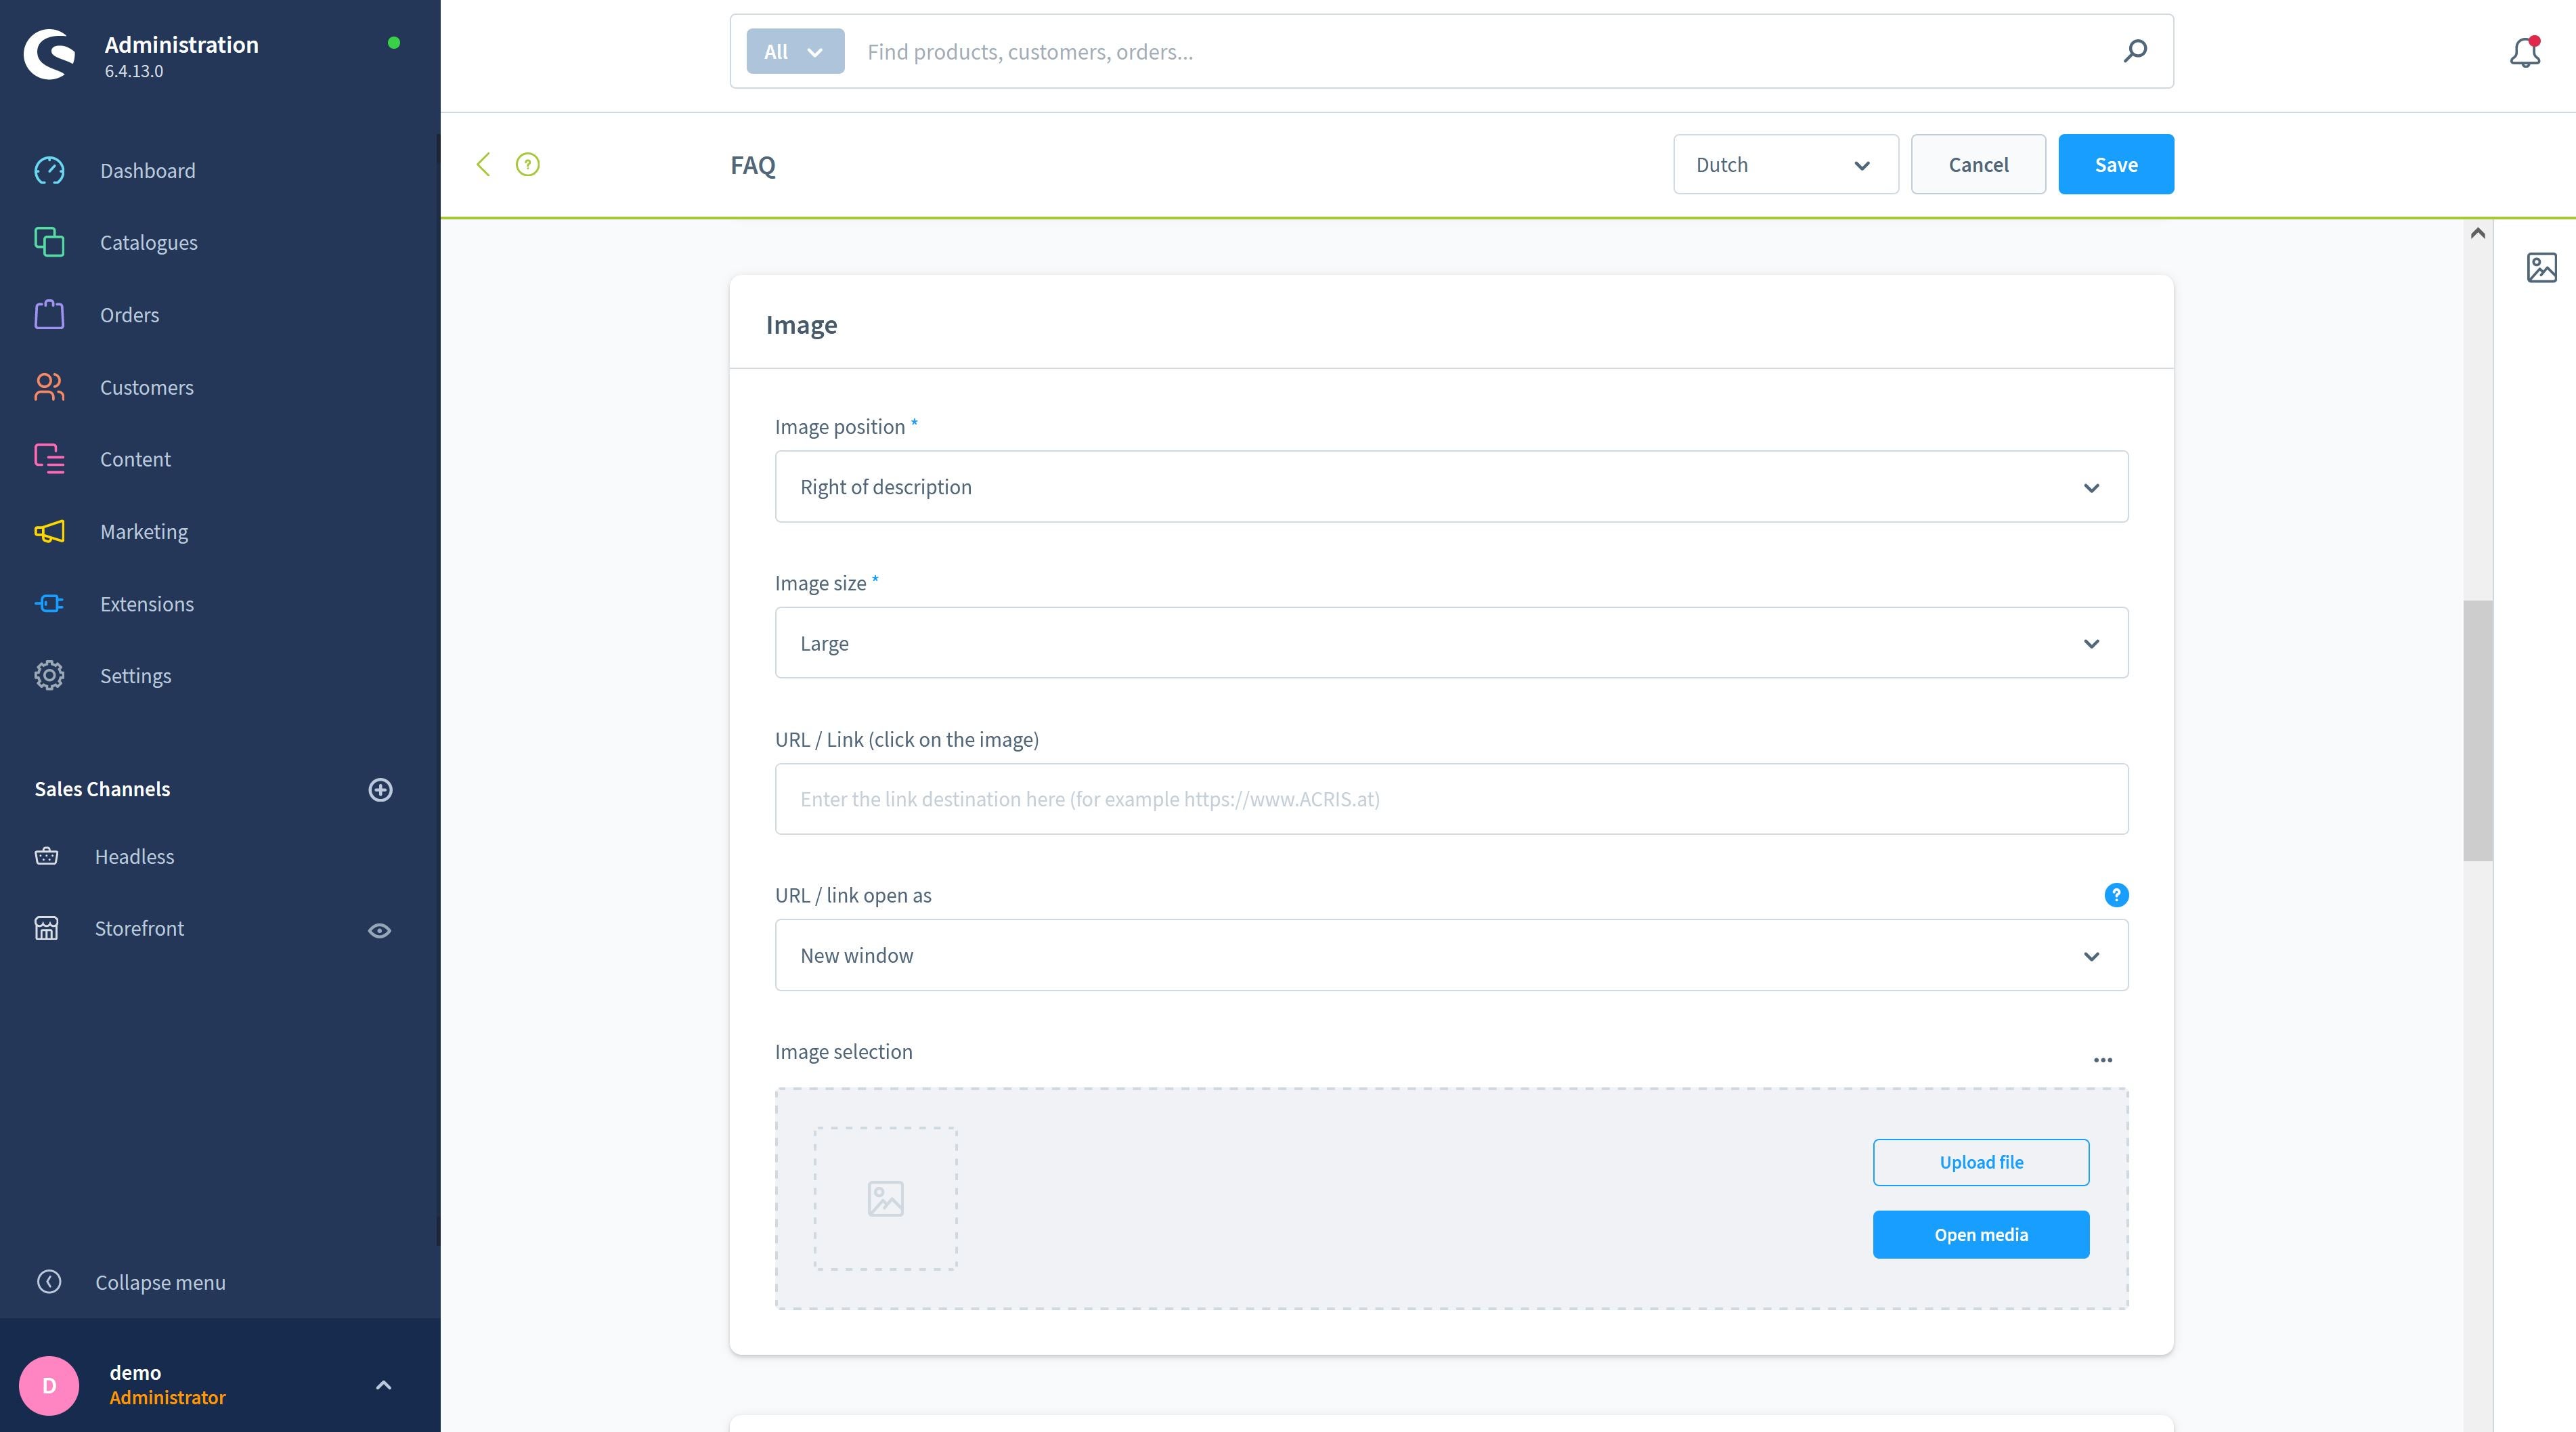Click the FAQ page title

click(753, 165)
